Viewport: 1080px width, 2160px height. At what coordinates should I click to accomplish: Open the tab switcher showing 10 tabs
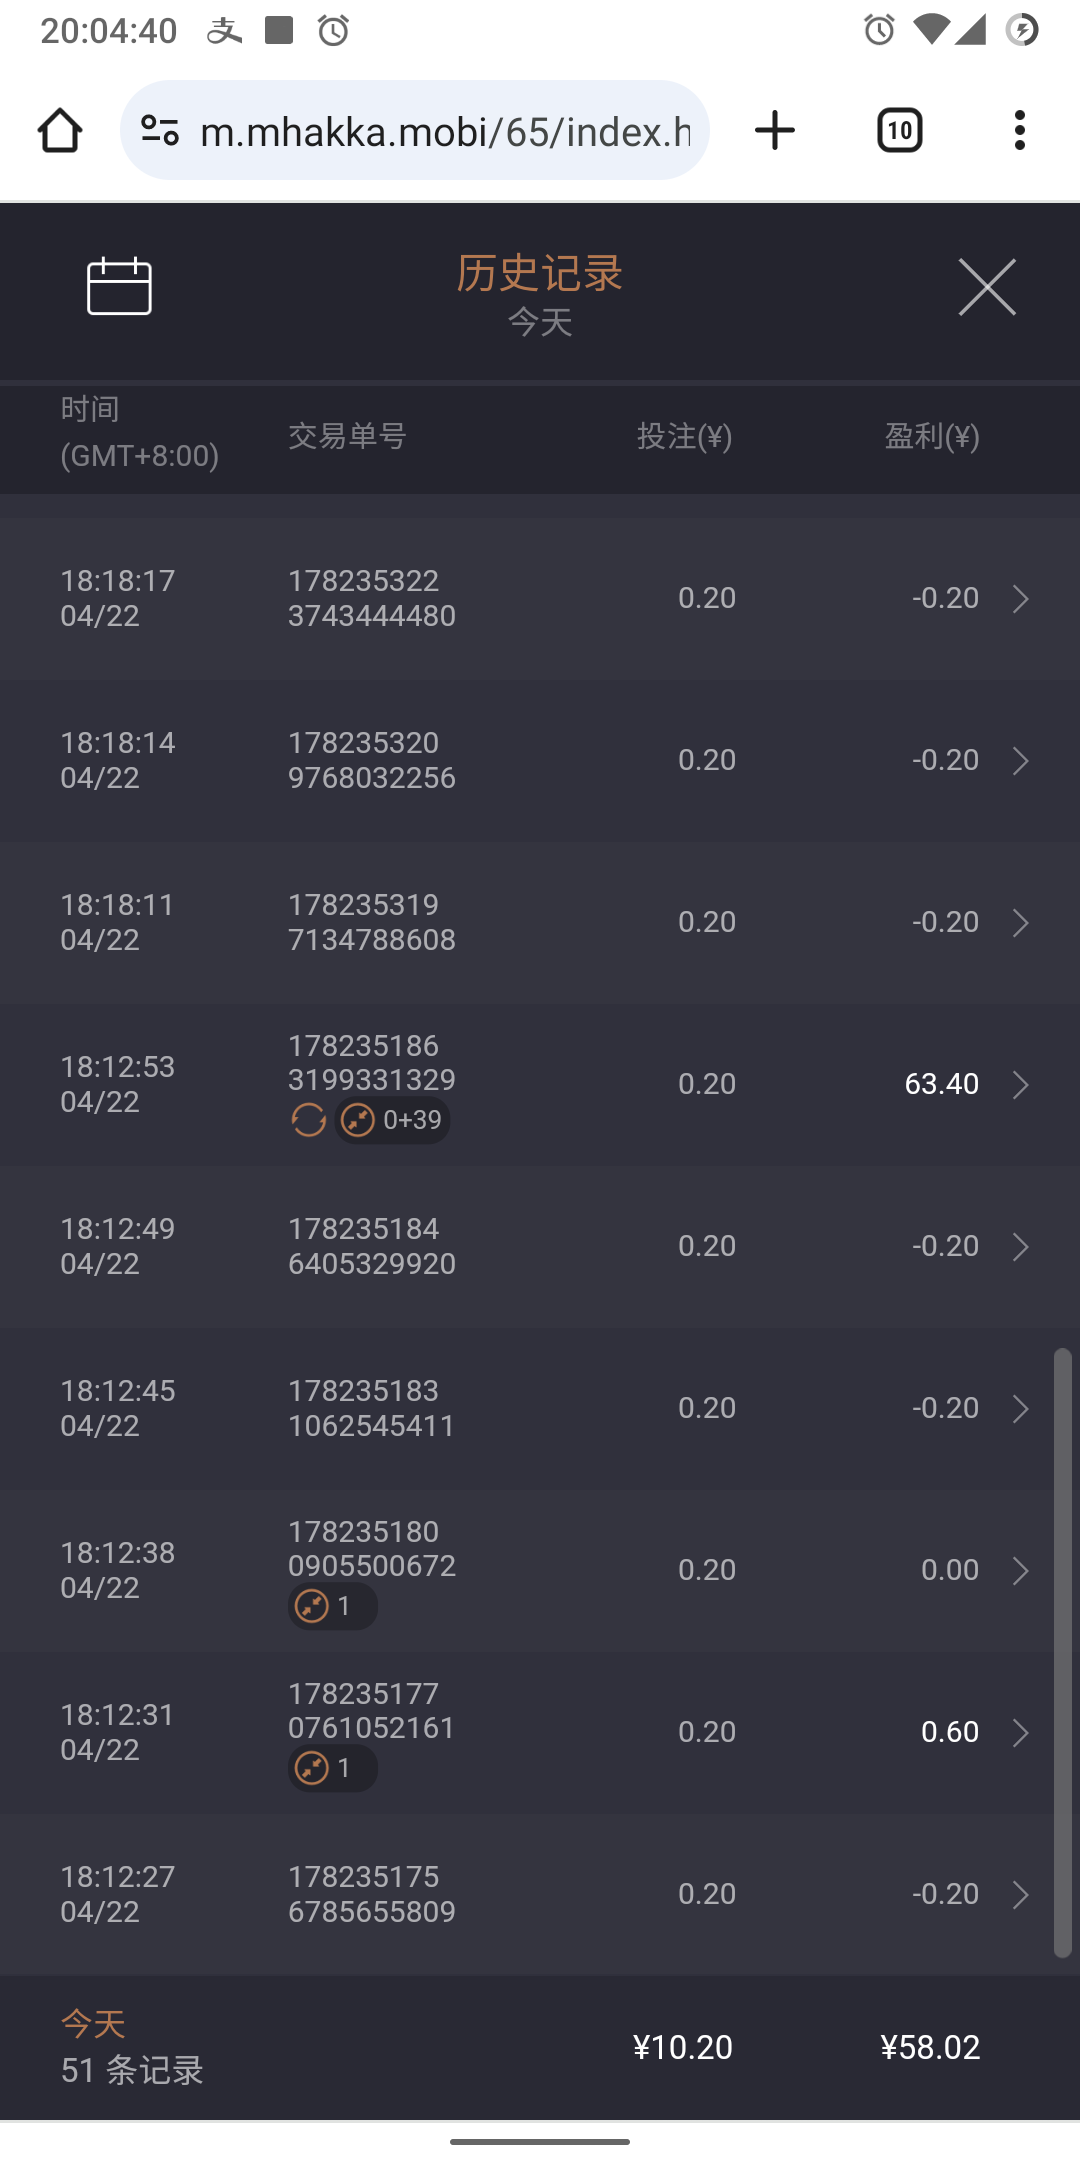899,131
